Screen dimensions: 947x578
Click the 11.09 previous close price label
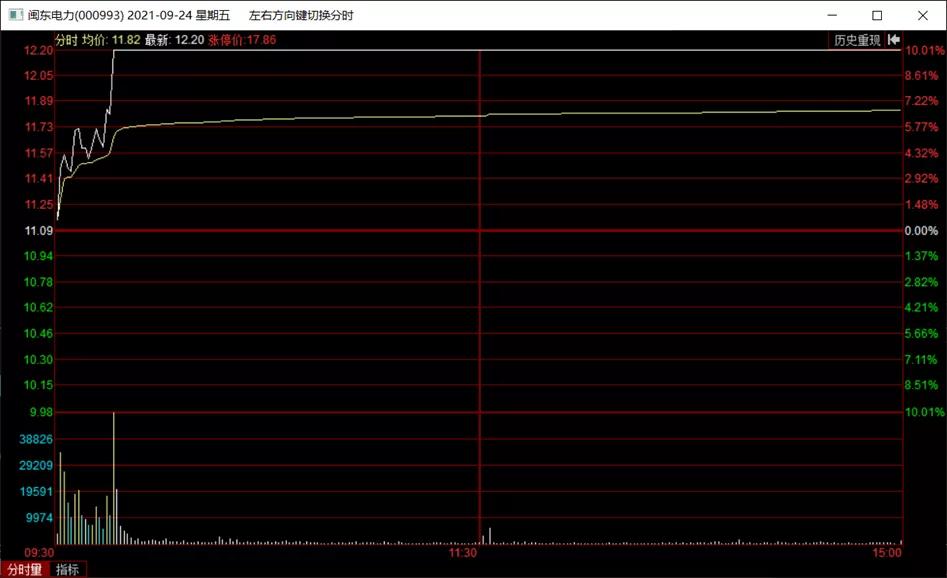pyautogui.click(x=39, y=231)
